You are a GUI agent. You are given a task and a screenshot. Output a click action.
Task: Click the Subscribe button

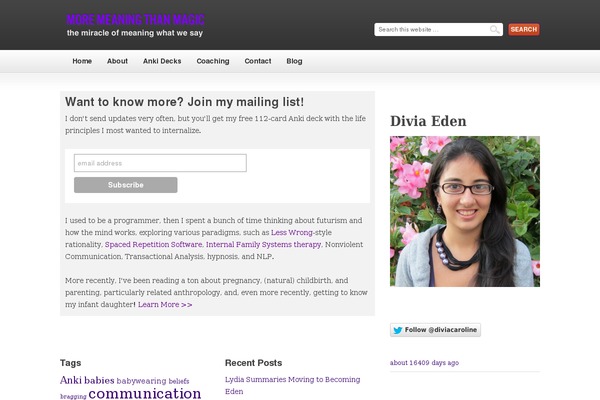(126, 185)
